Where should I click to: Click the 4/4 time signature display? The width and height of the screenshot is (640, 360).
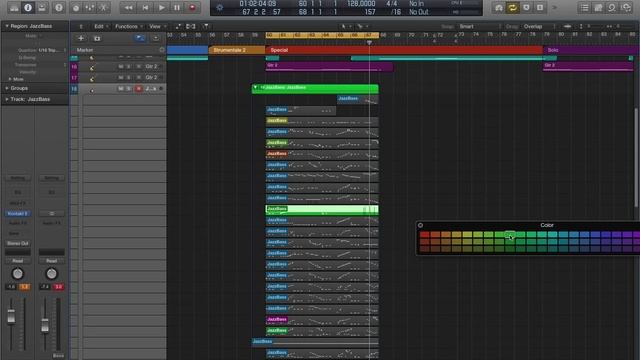391,4
